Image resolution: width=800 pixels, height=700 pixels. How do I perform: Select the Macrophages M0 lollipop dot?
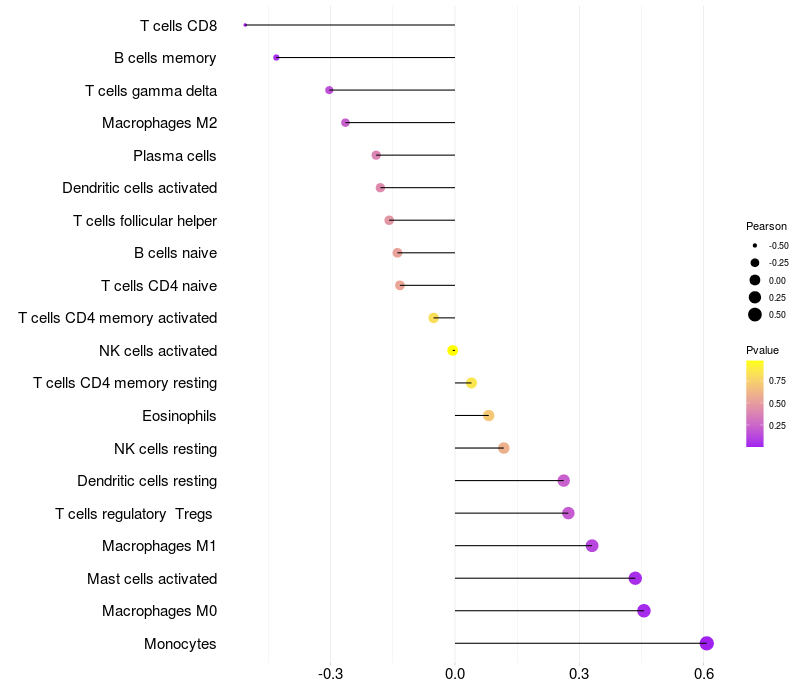point(644,611)
